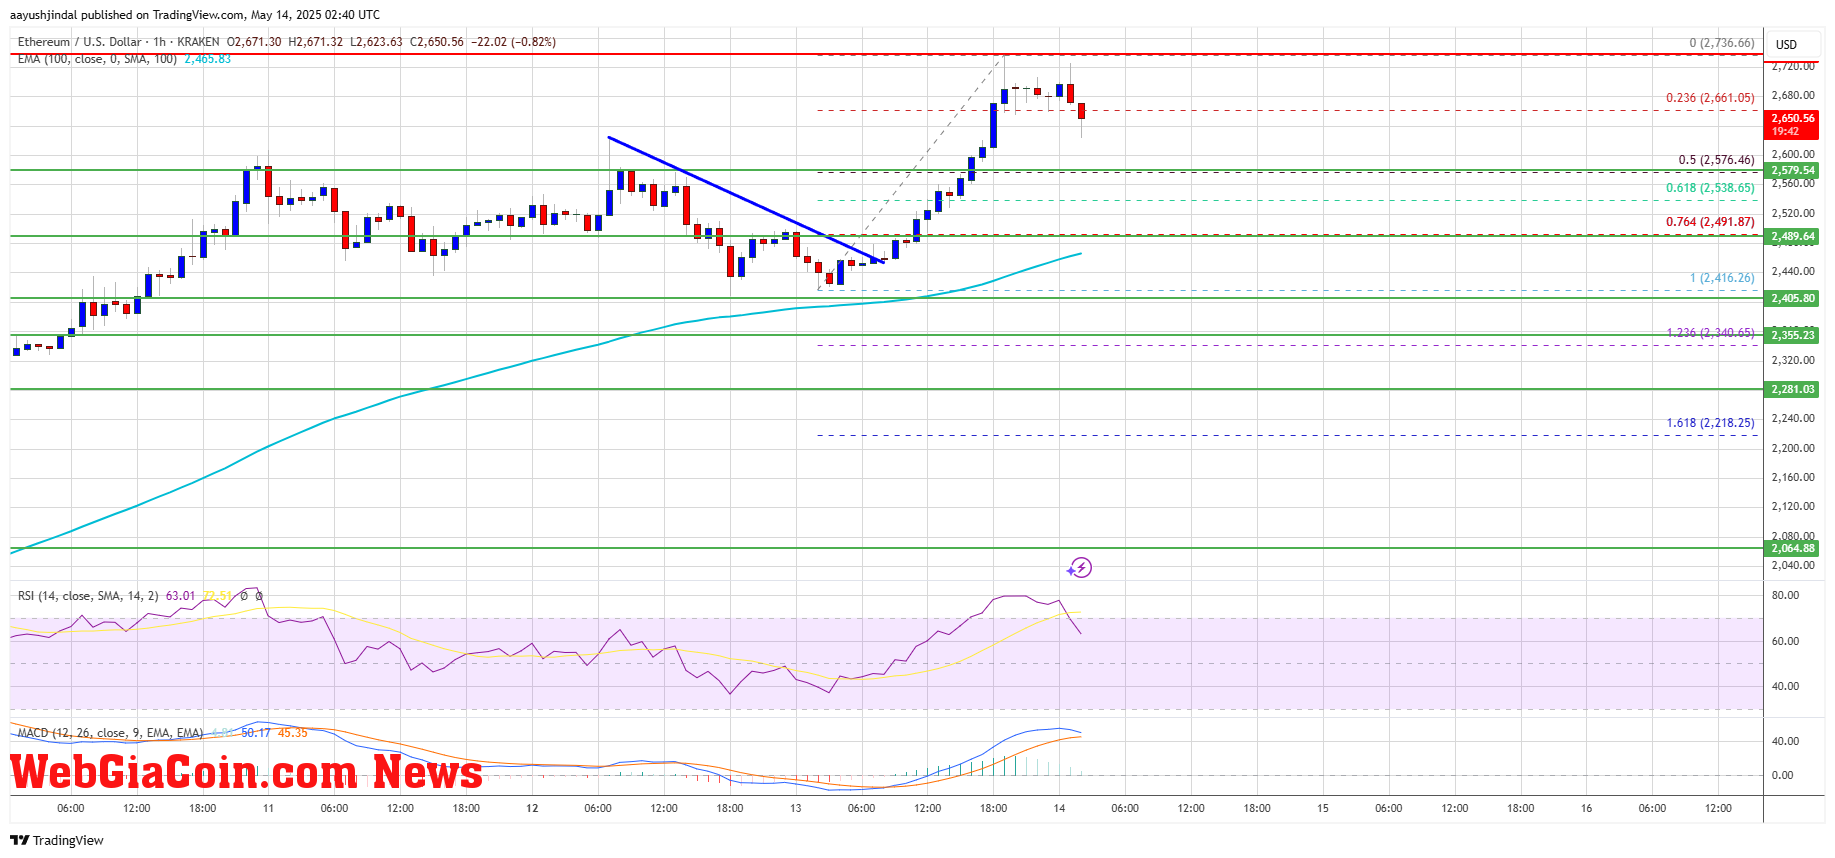The height and width of the screenshot is (858, 1835).
Task: Click the 2,520.00 price axis label
Action: [x=1792, y=213]
